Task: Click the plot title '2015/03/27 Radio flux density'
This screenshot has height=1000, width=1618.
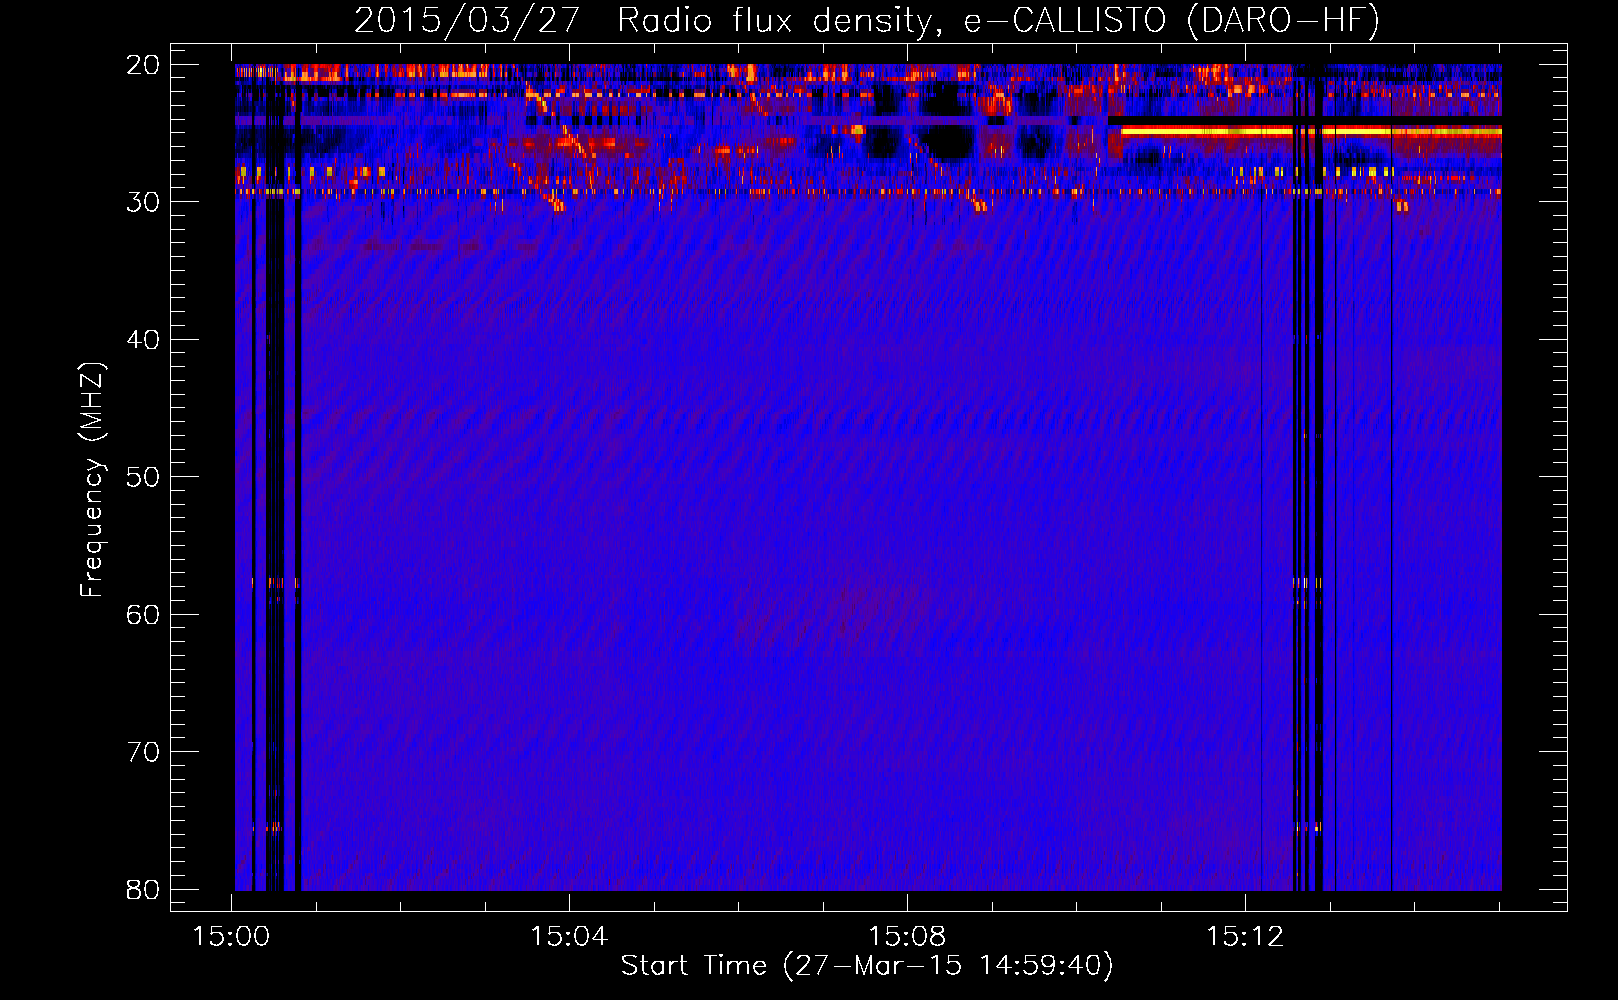Action: [867, 20]
